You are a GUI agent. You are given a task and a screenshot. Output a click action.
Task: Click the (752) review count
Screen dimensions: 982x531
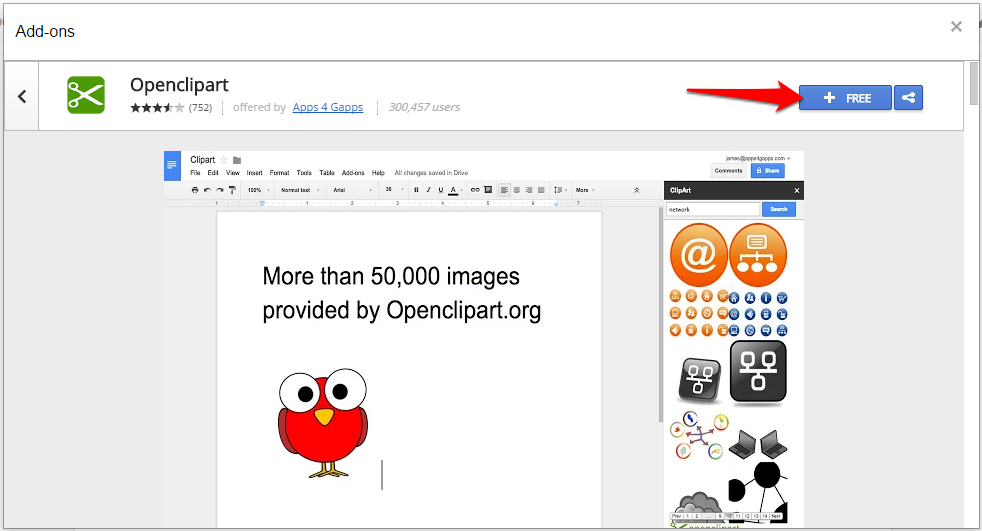coord(200,108)
